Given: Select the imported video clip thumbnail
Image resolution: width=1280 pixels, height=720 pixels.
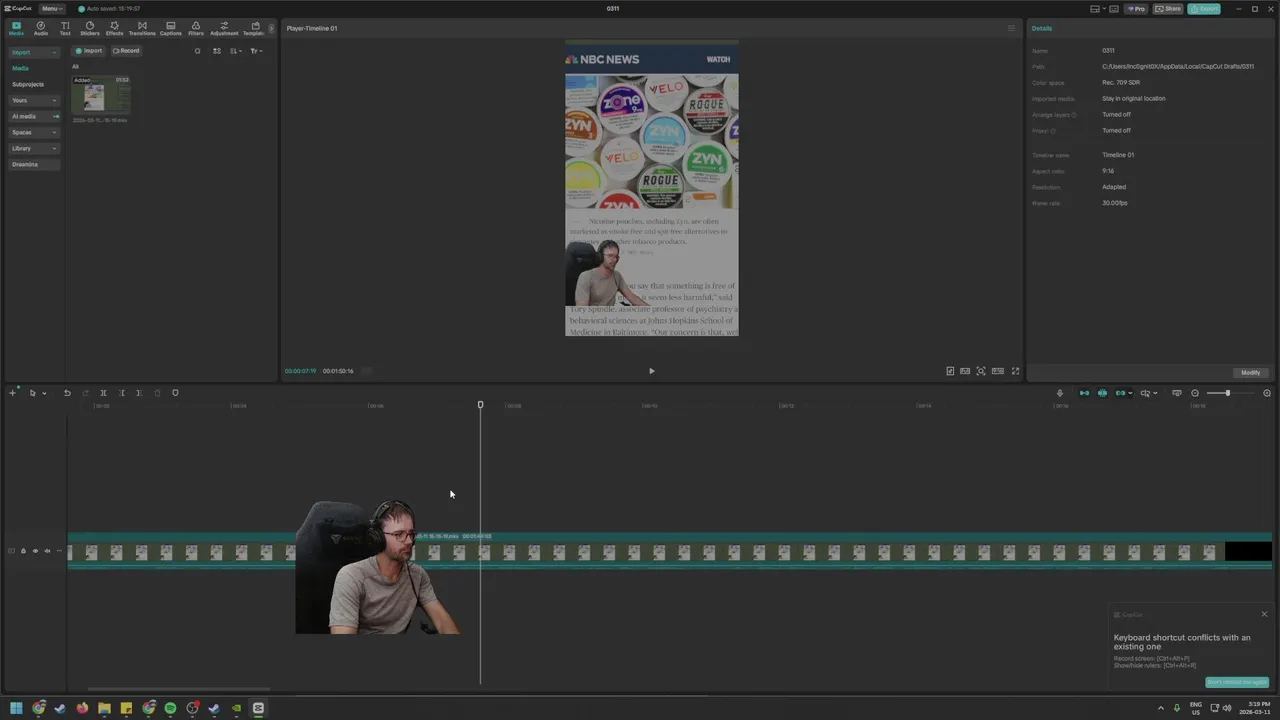Looking at the screenshot, I should coord(101,95).
